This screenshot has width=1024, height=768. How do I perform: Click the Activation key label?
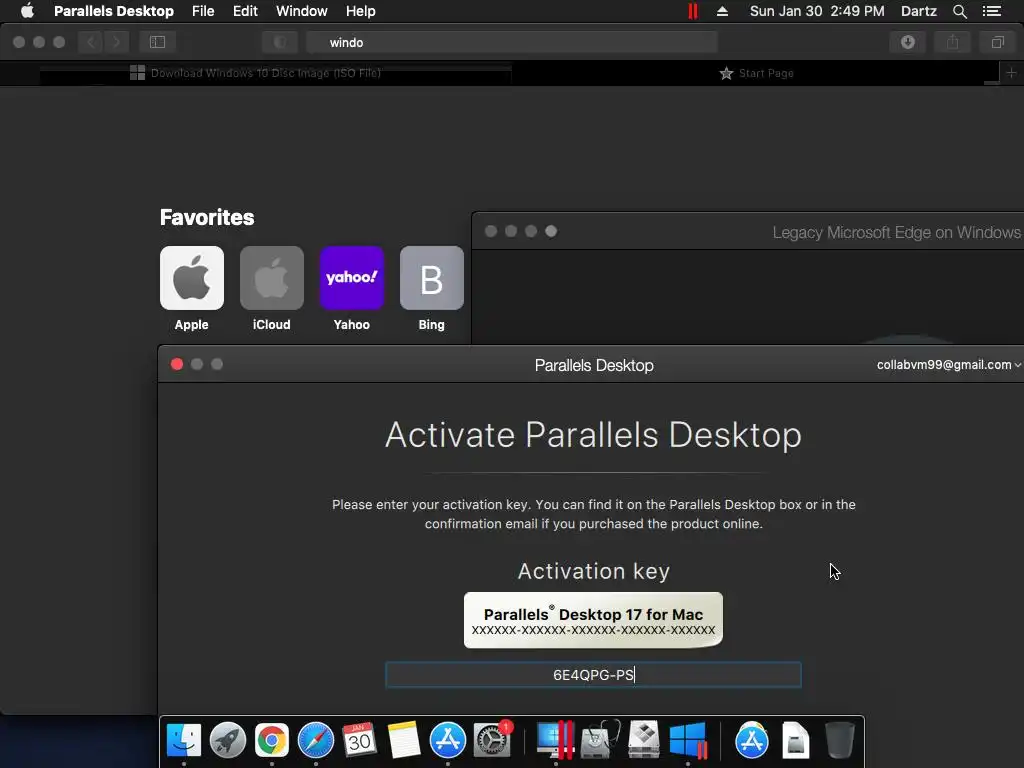pos(593,571)
